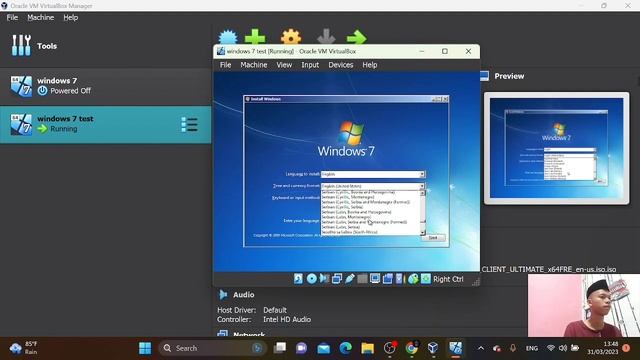Screen dimensions: 640x360
Task: Click the audio speaker status icon
Action: (324, 279)
